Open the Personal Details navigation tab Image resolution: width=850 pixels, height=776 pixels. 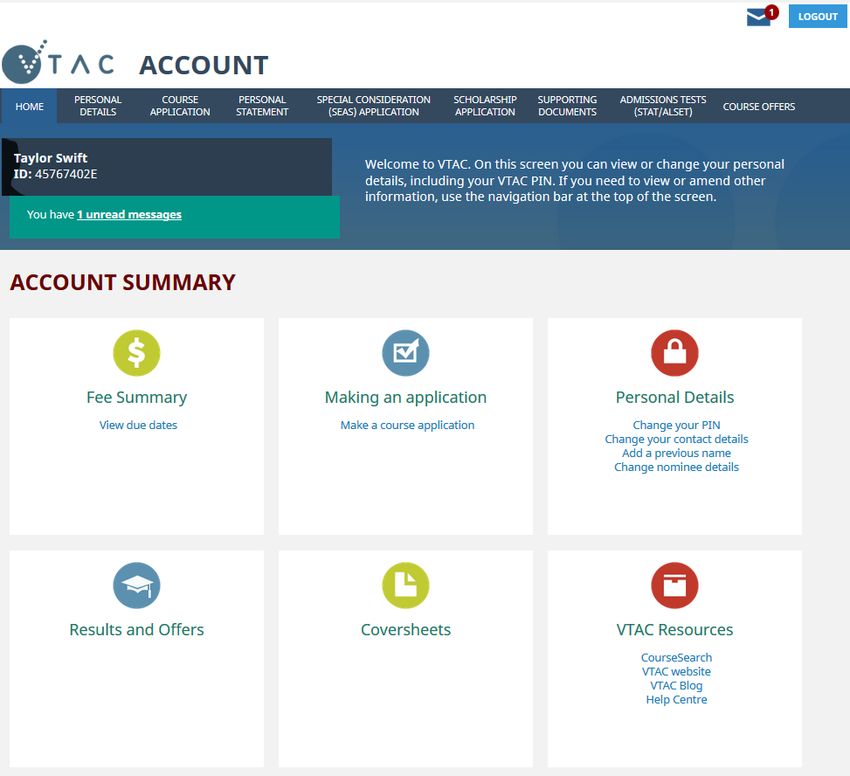(x=98, y=106)
